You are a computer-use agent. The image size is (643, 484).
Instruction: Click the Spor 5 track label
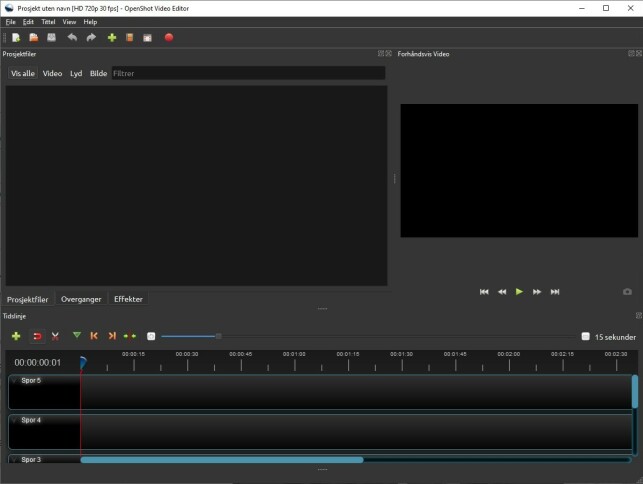click(31, 381)
